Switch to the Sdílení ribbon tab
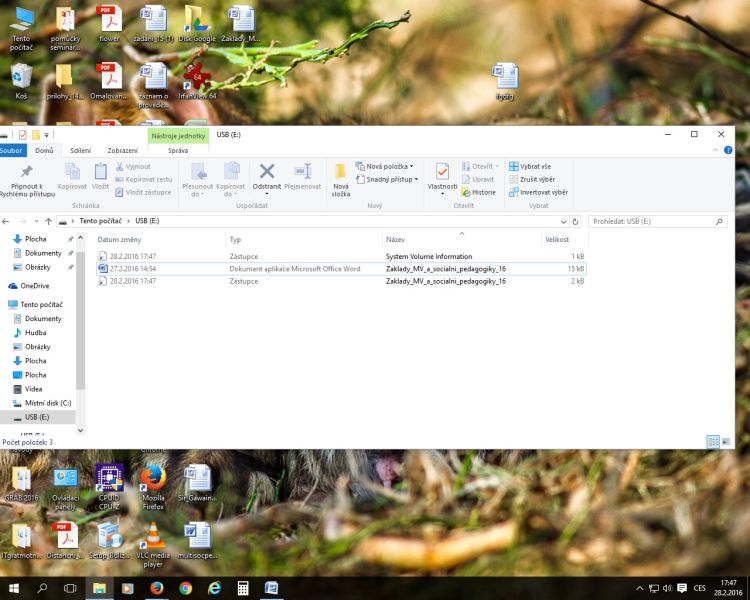The image size is (750, 600). 80,150
